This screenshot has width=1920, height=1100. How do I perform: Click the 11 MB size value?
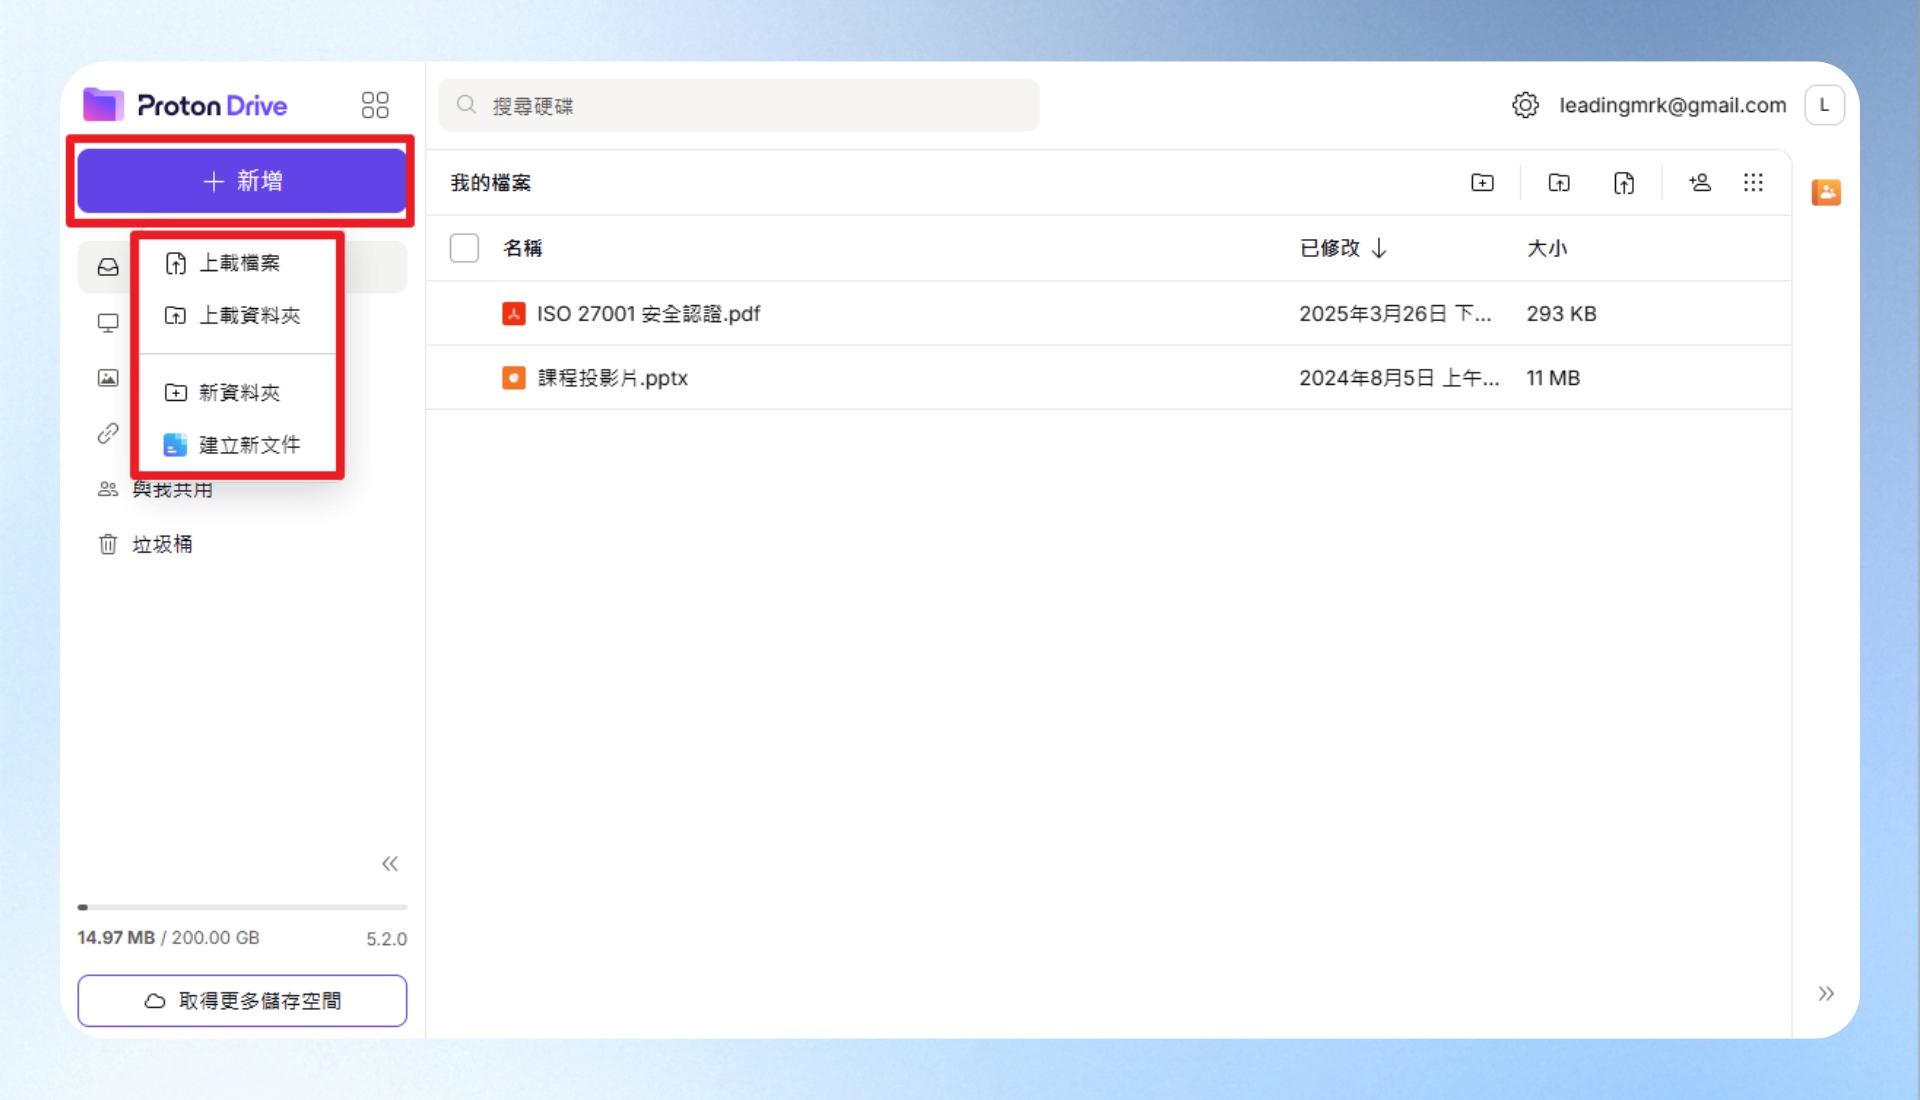[x=1553, y=378]
